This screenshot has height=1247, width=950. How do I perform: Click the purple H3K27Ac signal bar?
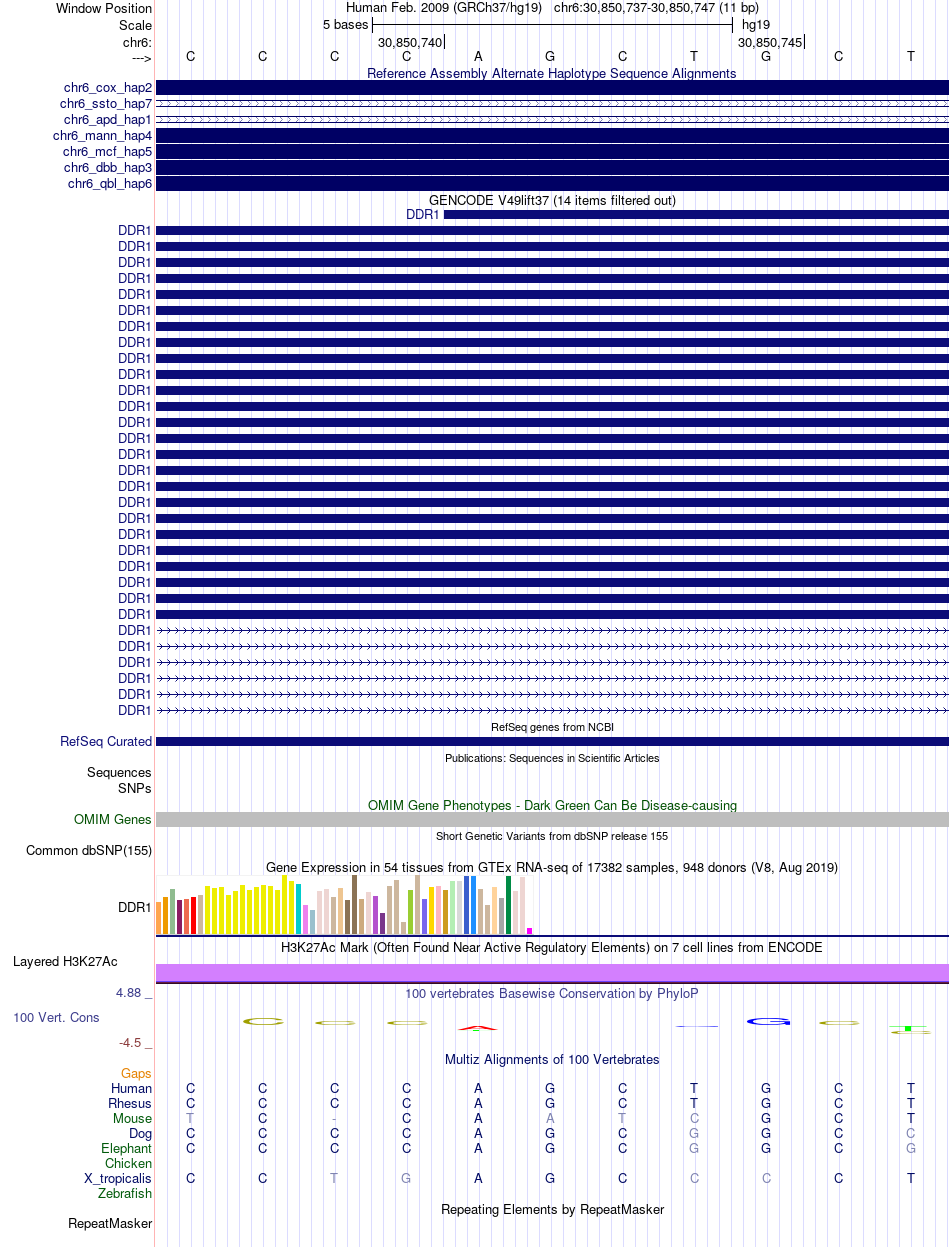tap(552, 973)
